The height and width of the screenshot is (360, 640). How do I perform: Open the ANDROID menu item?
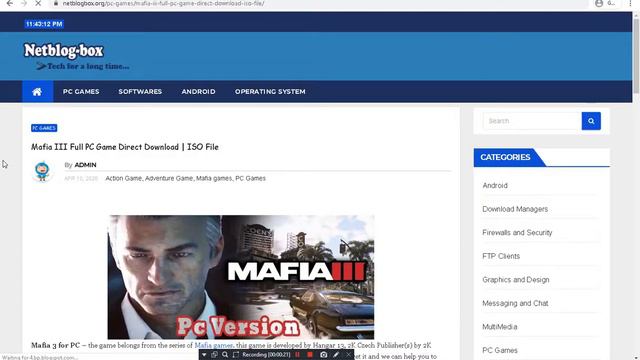click(x=198, y=91)
